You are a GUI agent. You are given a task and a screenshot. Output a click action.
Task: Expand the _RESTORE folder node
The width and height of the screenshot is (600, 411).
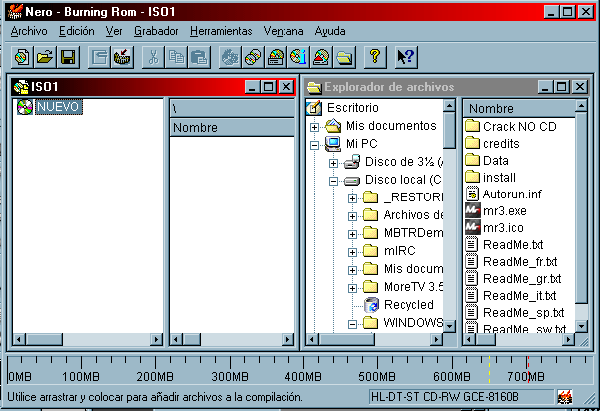352,198
